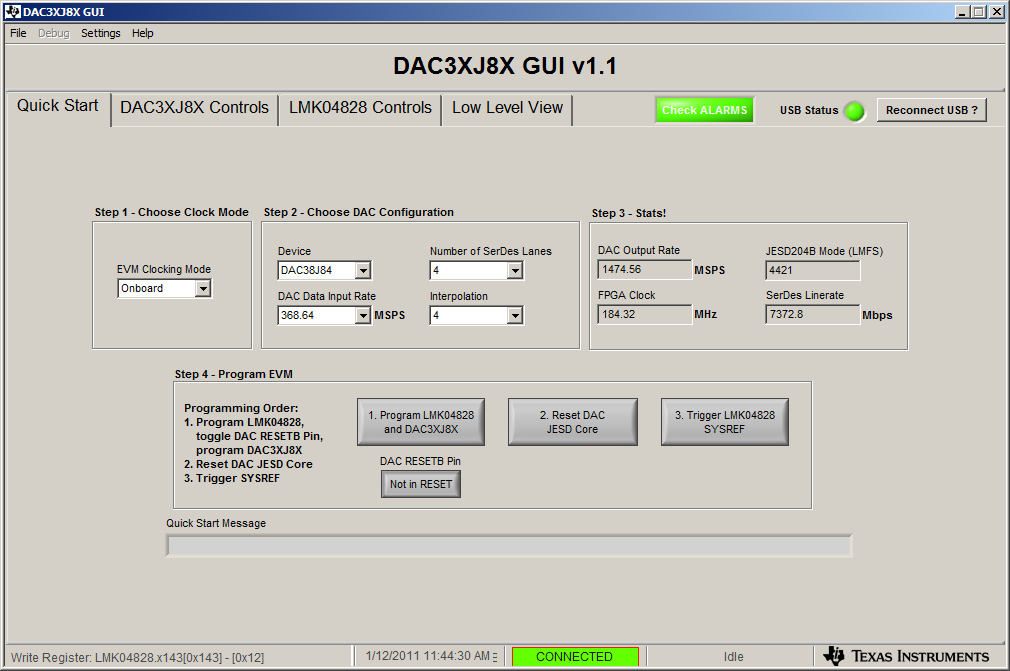
Task: Open the Number of SerDes Lanes dropdown
Action: point(515,270)
